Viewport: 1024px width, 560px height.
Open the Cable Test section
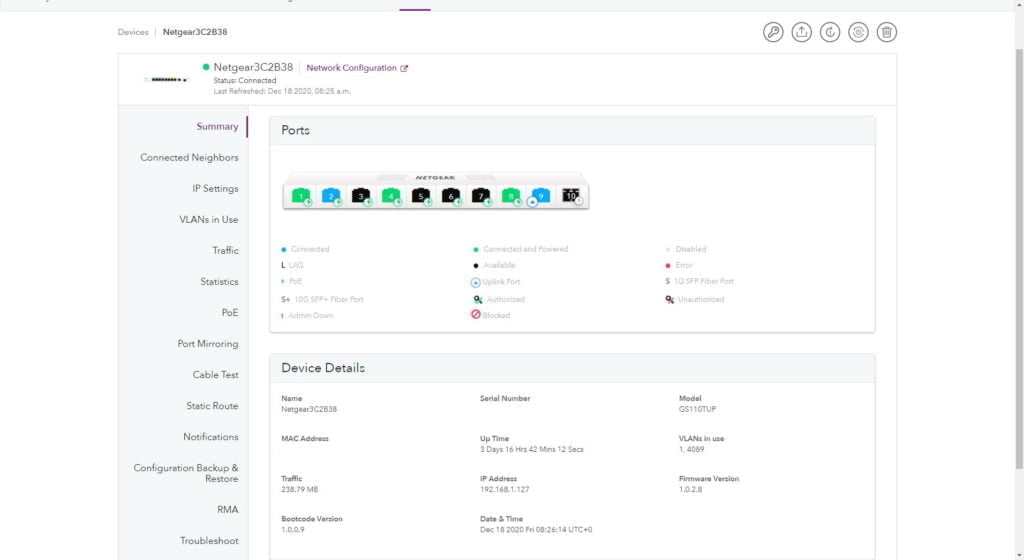(215, 374)
